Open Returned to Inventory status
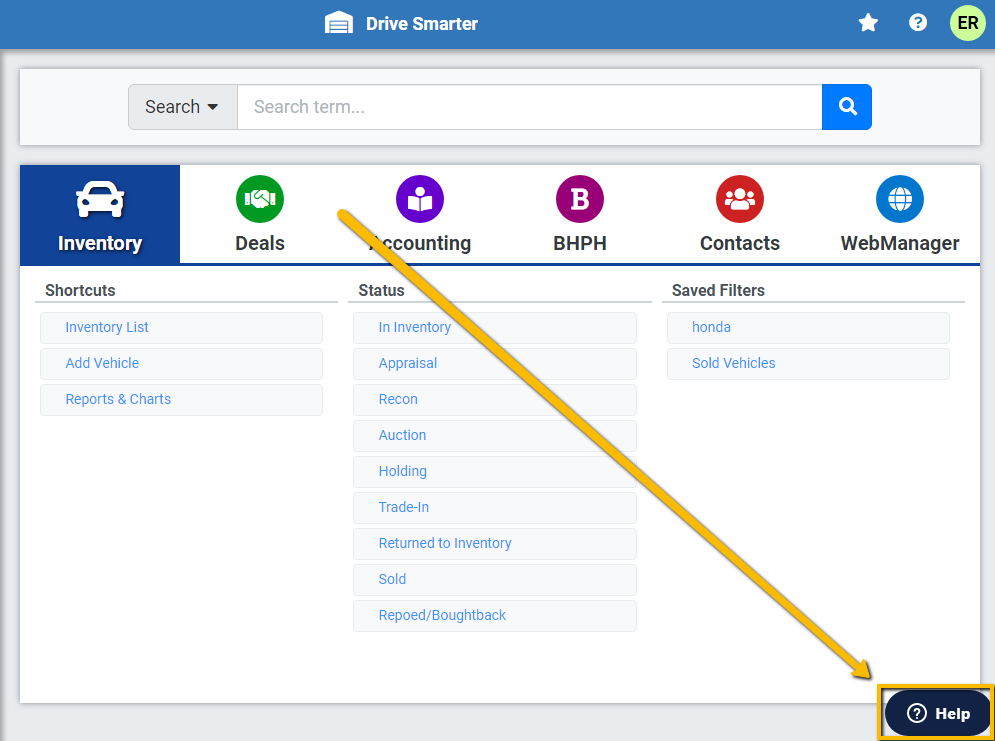Screen dimensions: 995x741 [495, 544]
